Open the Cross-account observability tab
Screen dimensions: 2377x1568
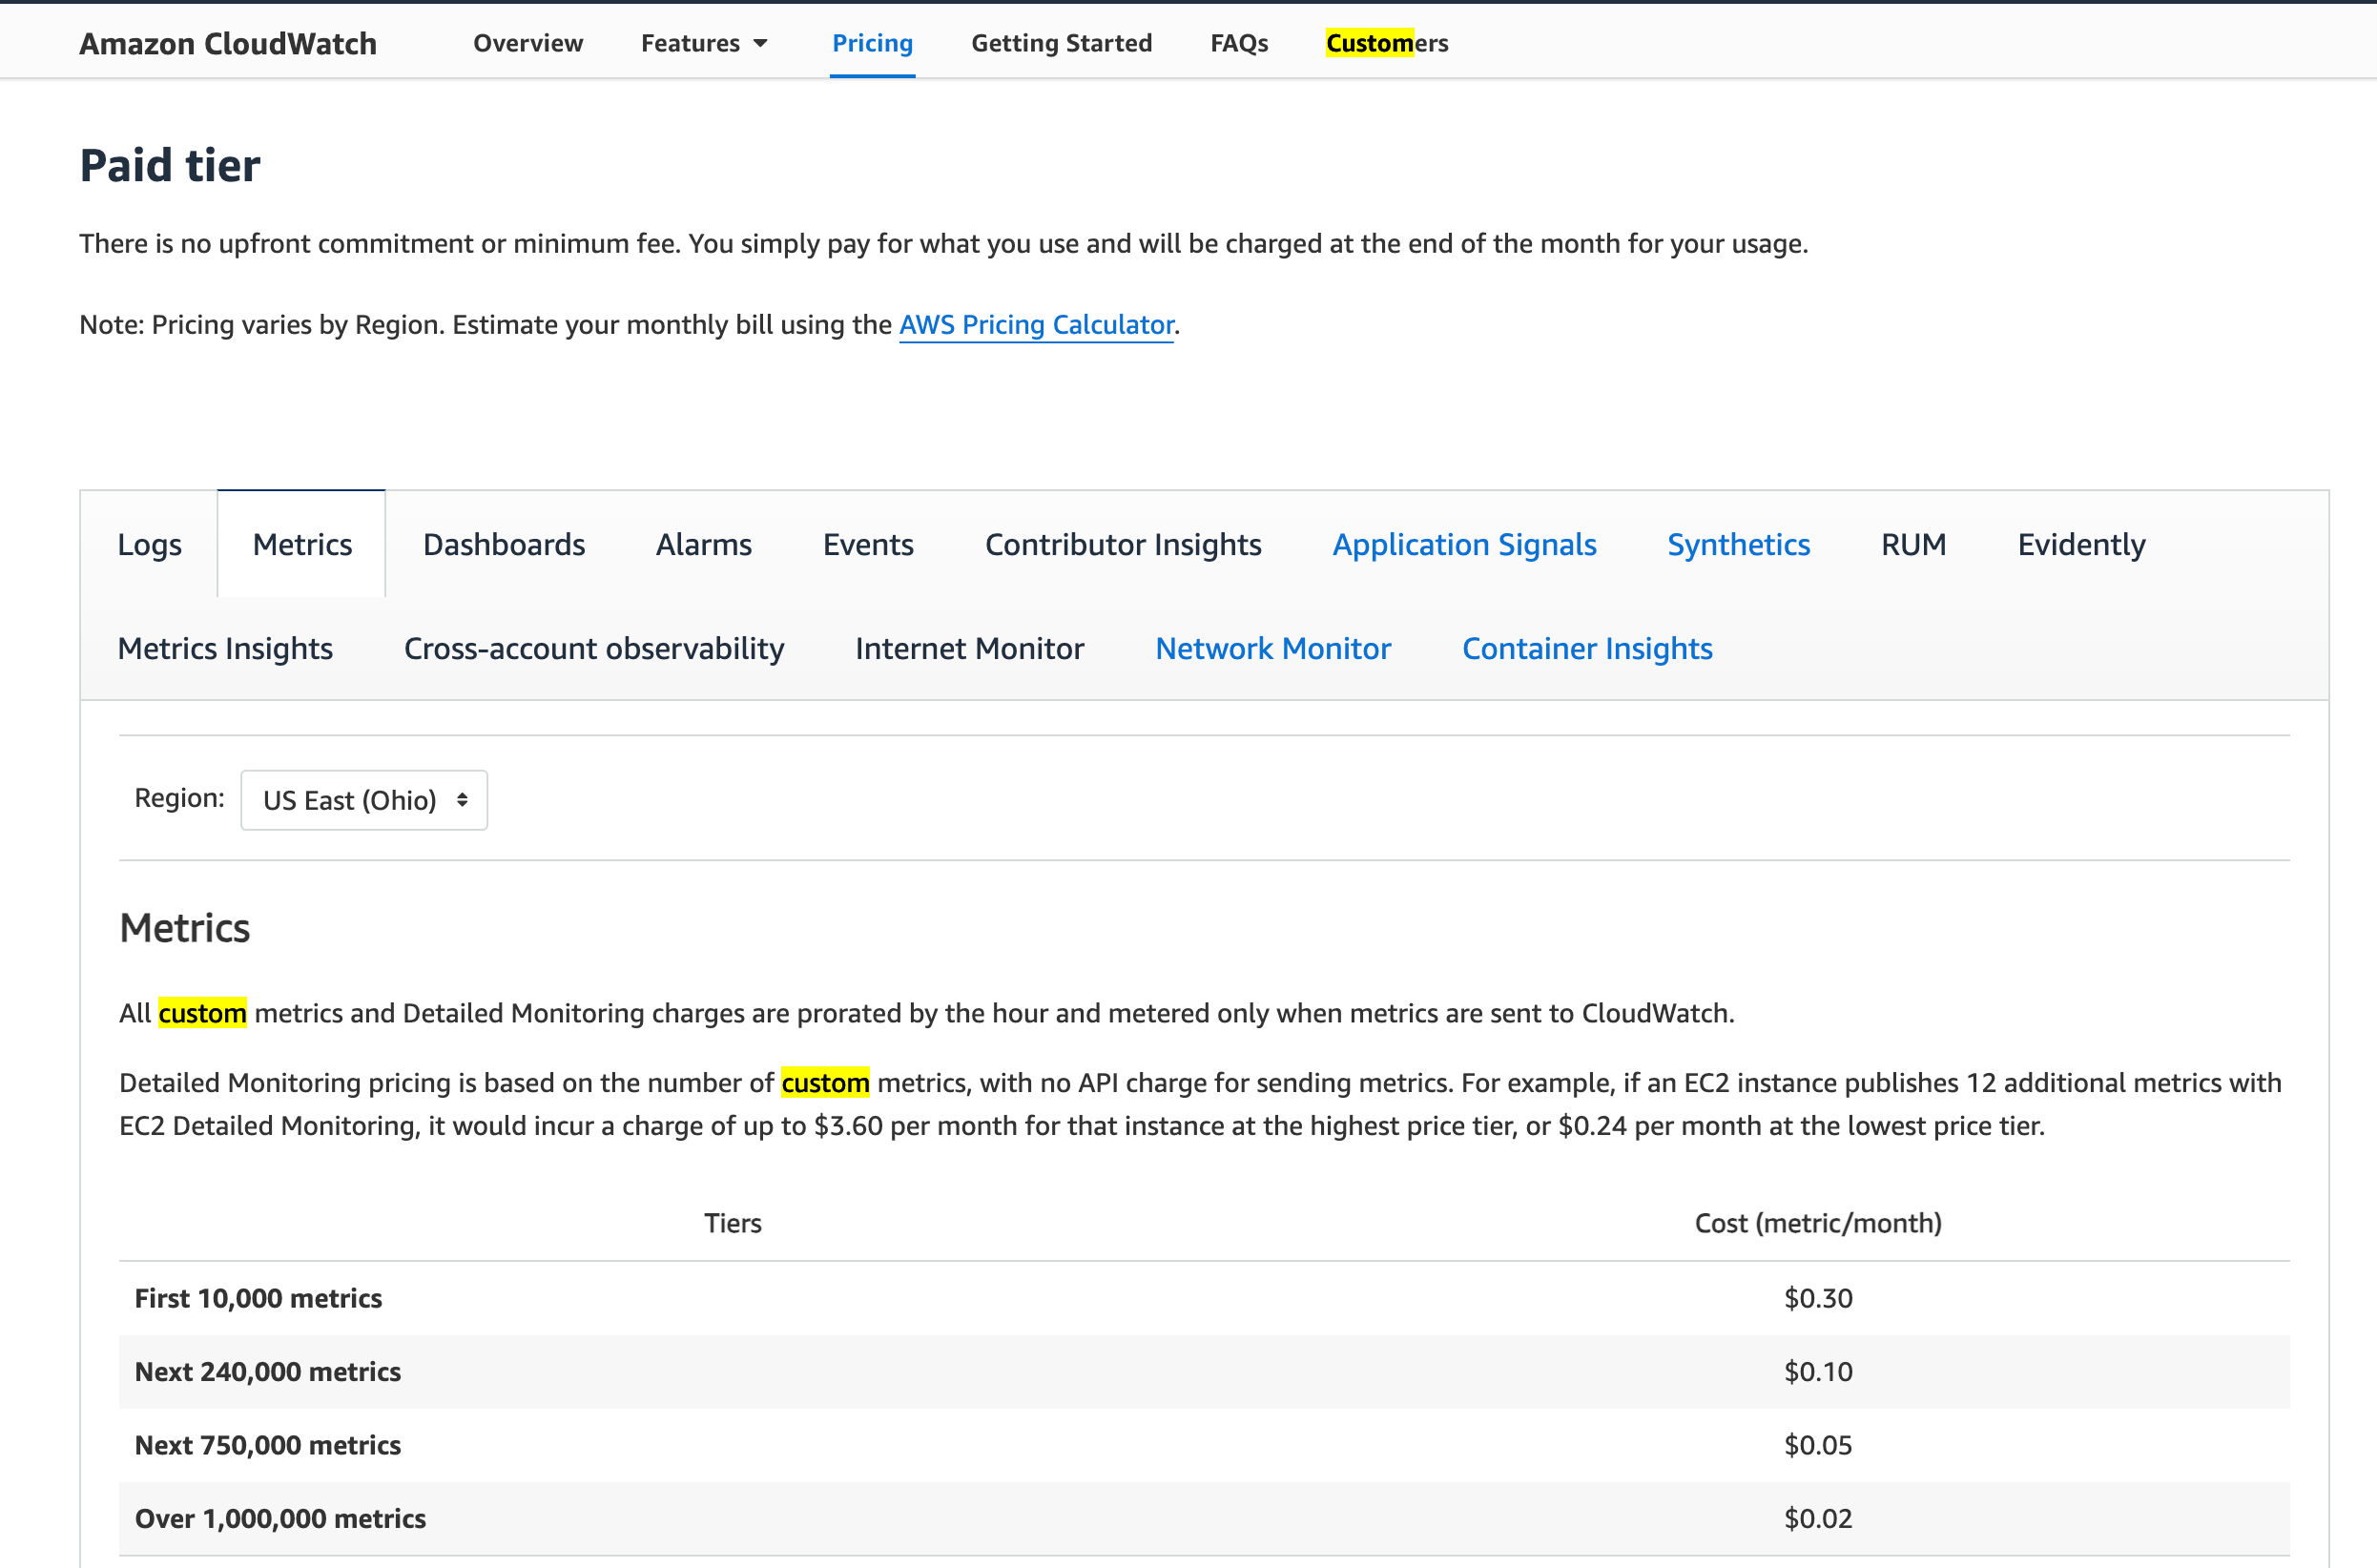[x=594, y=648]
